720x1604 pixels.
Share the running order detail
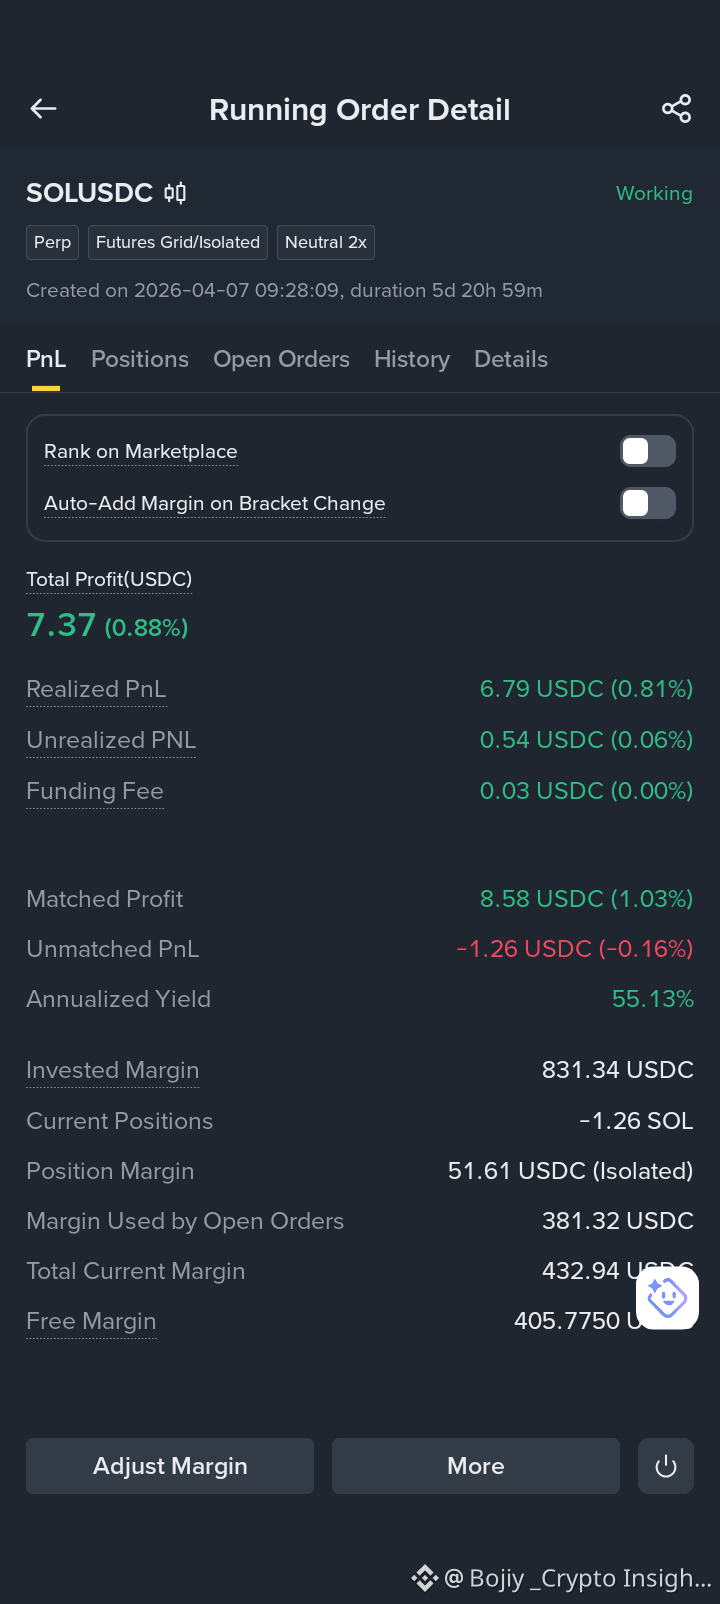coord(677,109)
